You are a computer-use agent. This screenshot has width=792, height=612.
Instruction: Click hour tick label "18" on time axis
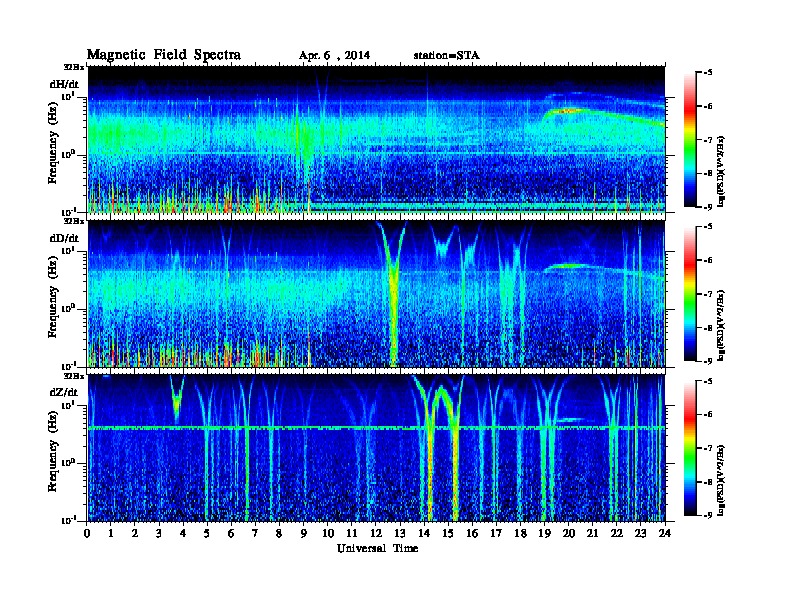(x=521, y=533)
